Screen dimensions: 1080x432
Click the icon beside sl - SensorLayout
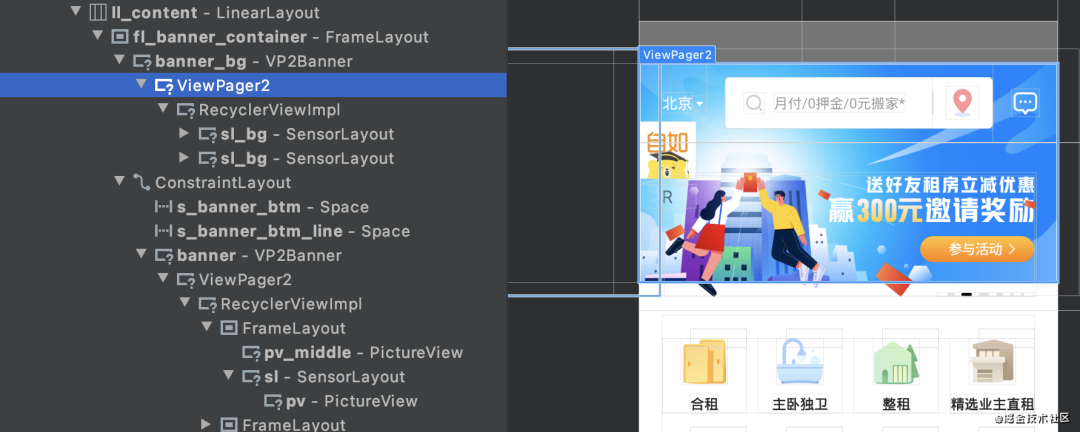pos(251,377)
